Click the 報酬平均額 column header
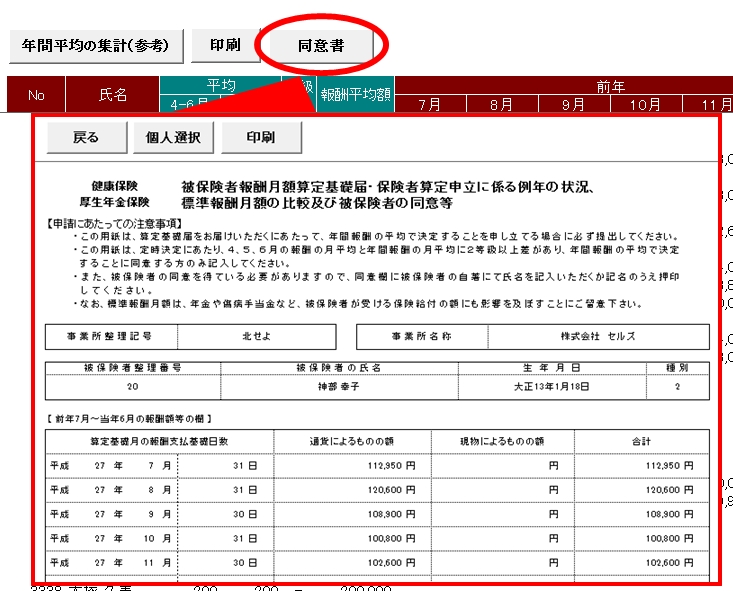733x591 pixels. click(355, 95)
